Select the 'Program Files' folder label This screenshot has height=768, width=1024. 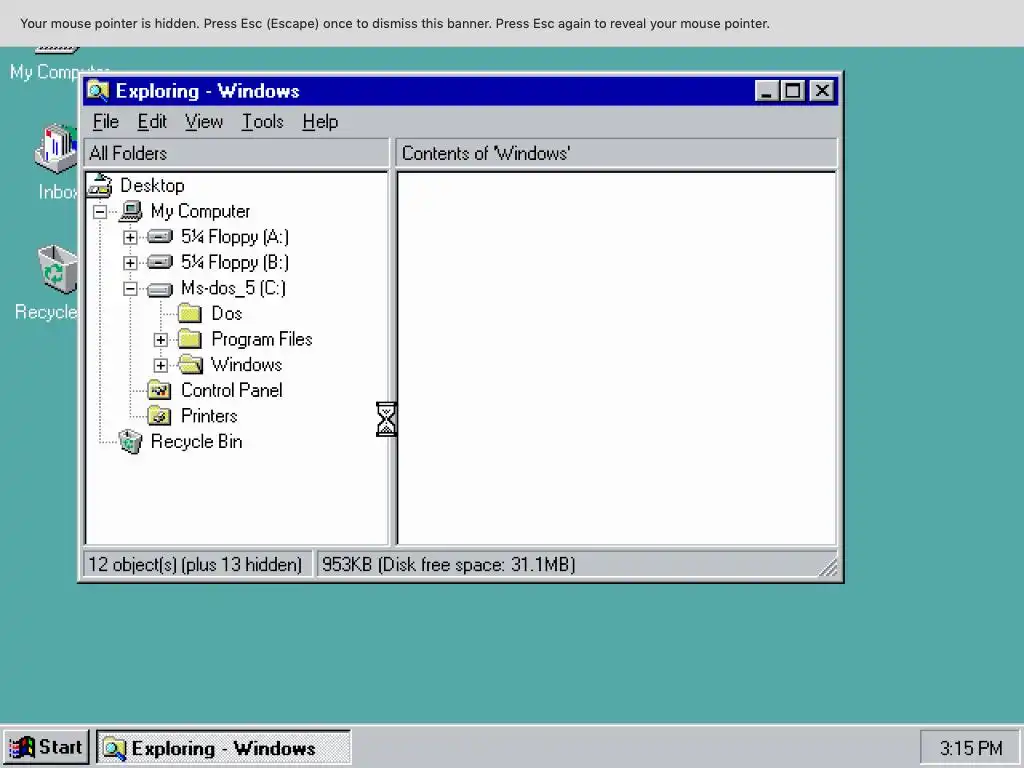[262, 339]
